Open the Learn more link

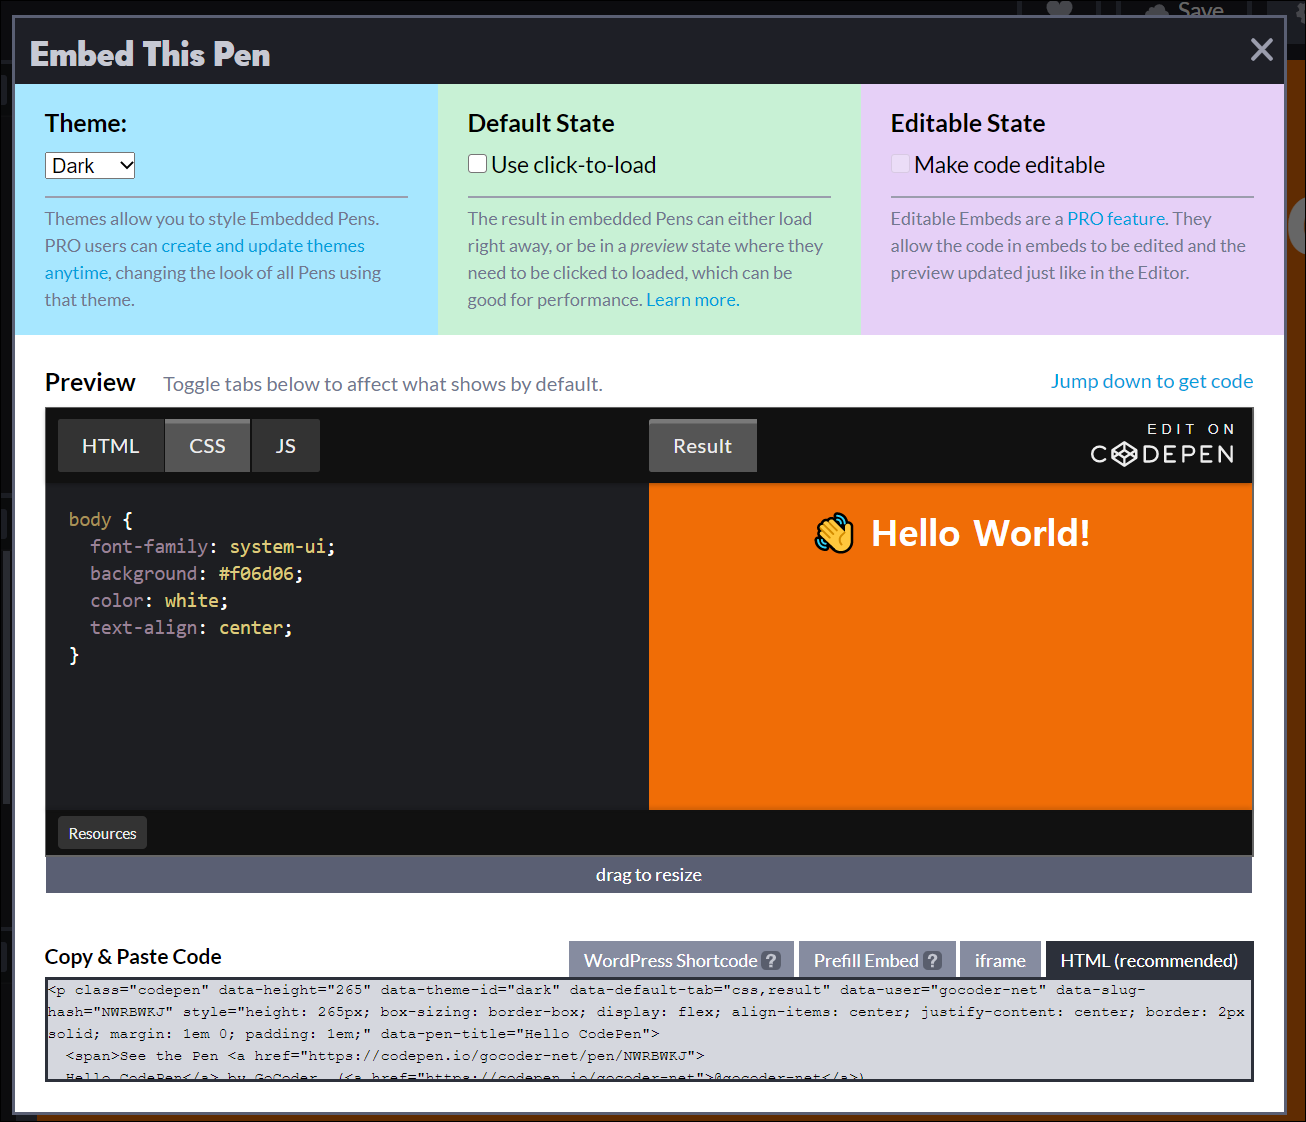pyautogui.click(x=692, y=300)
